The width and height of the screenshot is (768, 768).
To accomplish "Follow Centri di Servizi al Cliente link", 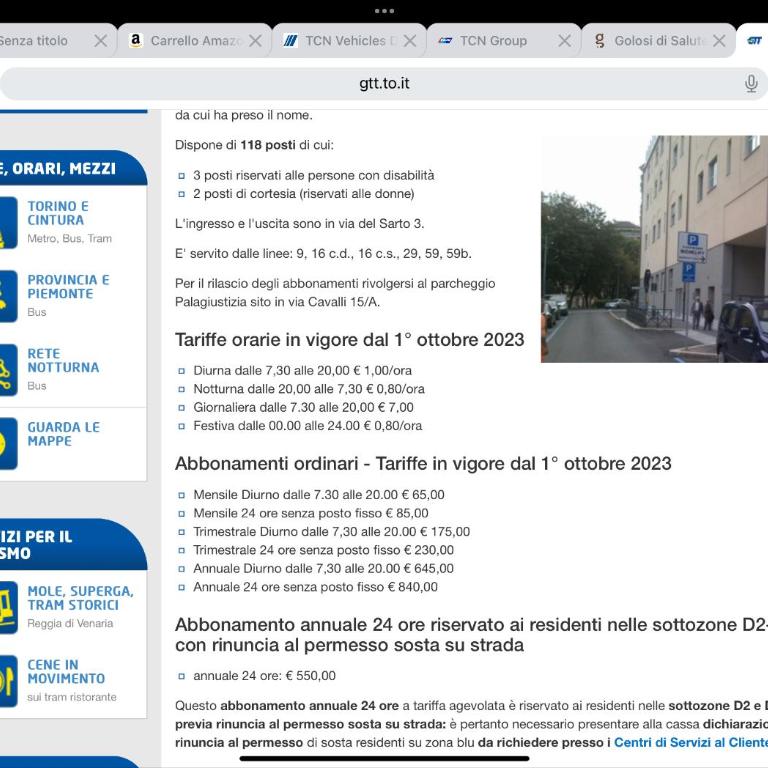I will 691,743.
